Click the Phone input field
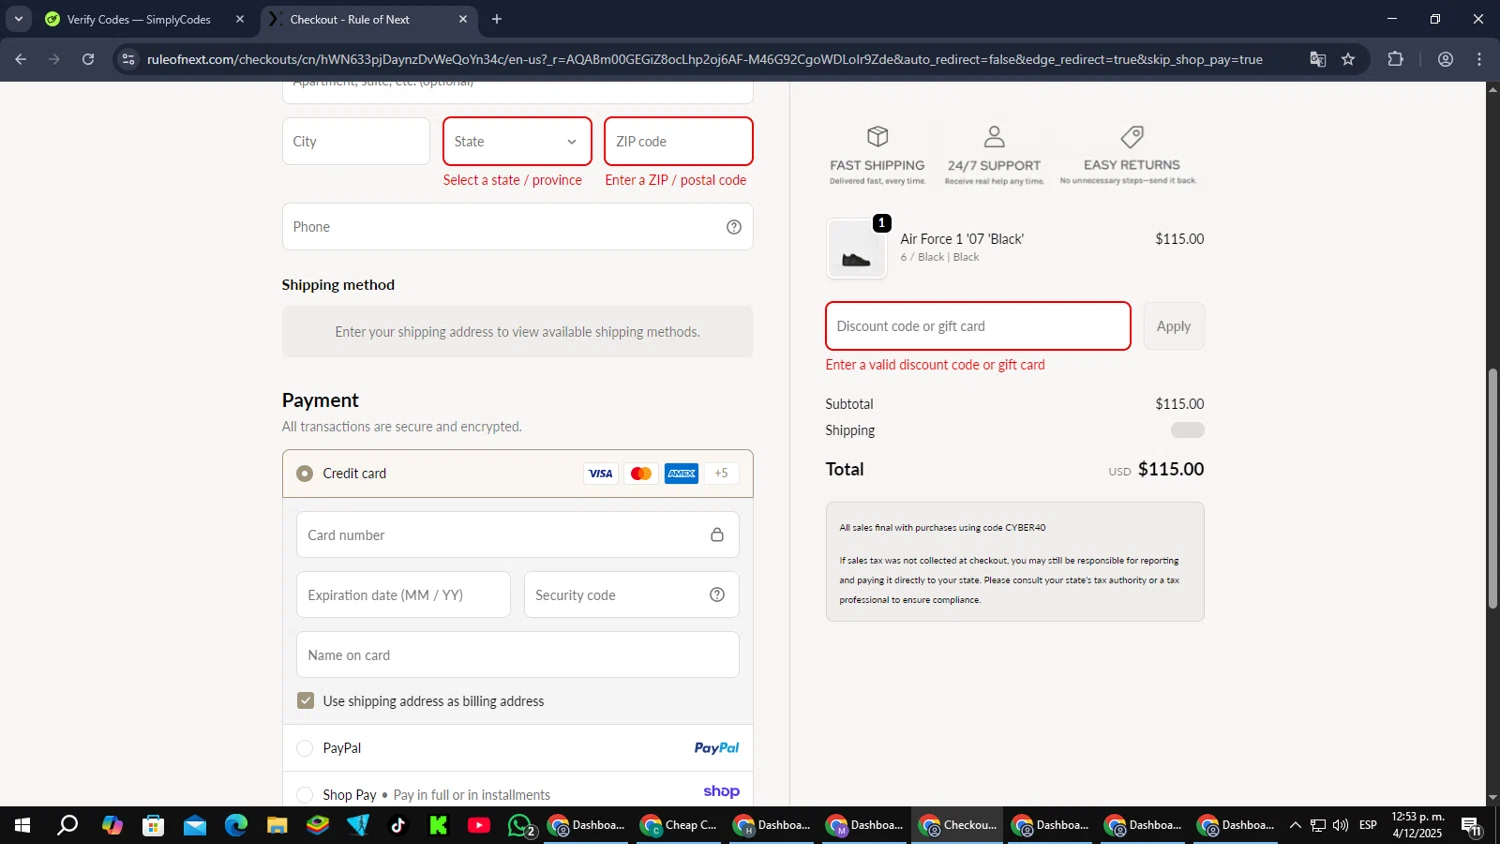This screenshot has height=844, width=1500. pos(517,227)
